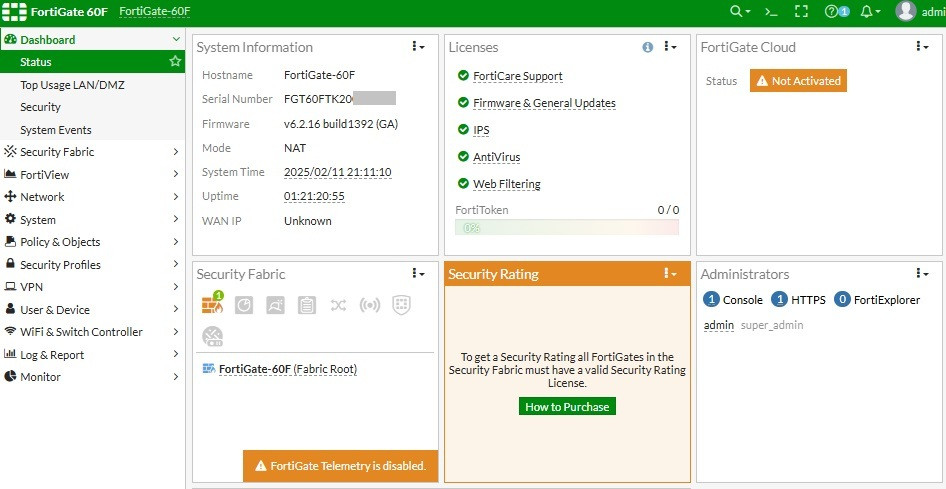Click the firmware version v6.2.16 text
946x489 pixels.
coord(341,124)
